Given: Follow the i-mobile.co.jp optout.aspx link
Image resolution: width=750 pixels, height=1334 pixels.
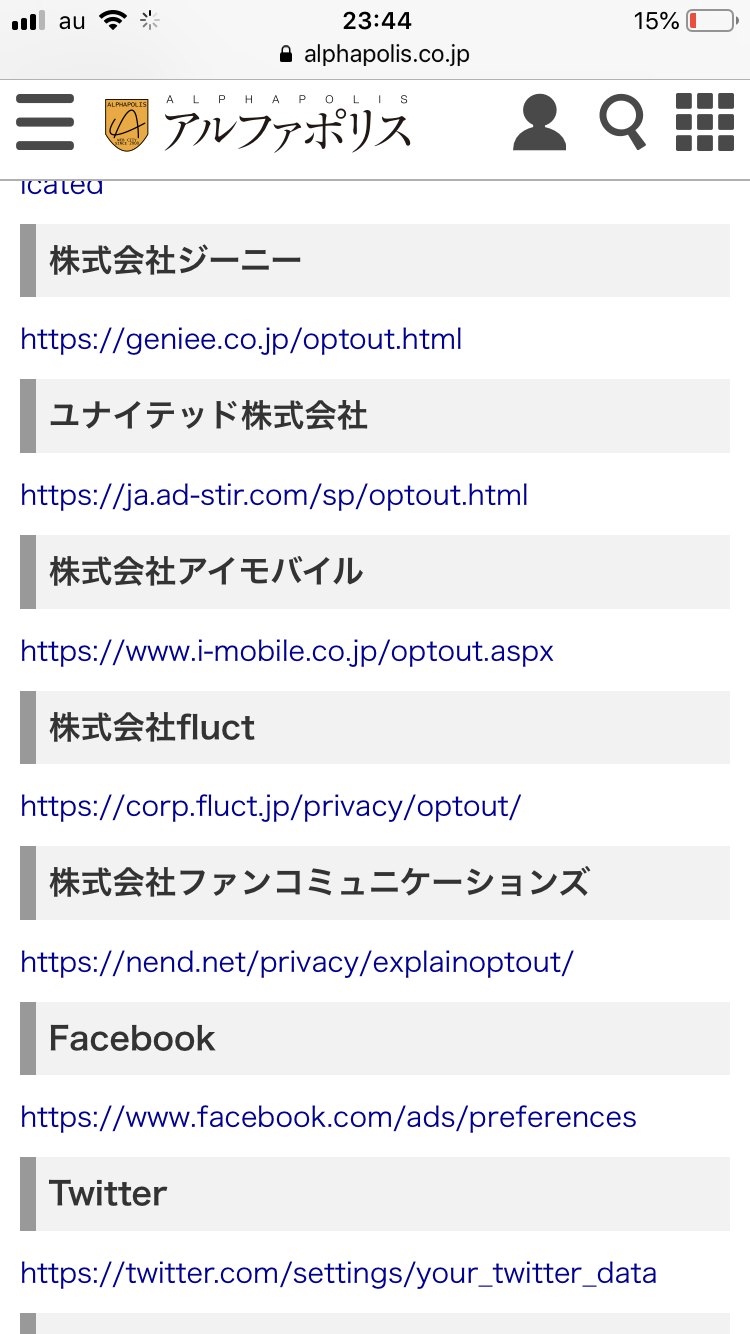Looking at the screenshot, I should coord(287,651).
